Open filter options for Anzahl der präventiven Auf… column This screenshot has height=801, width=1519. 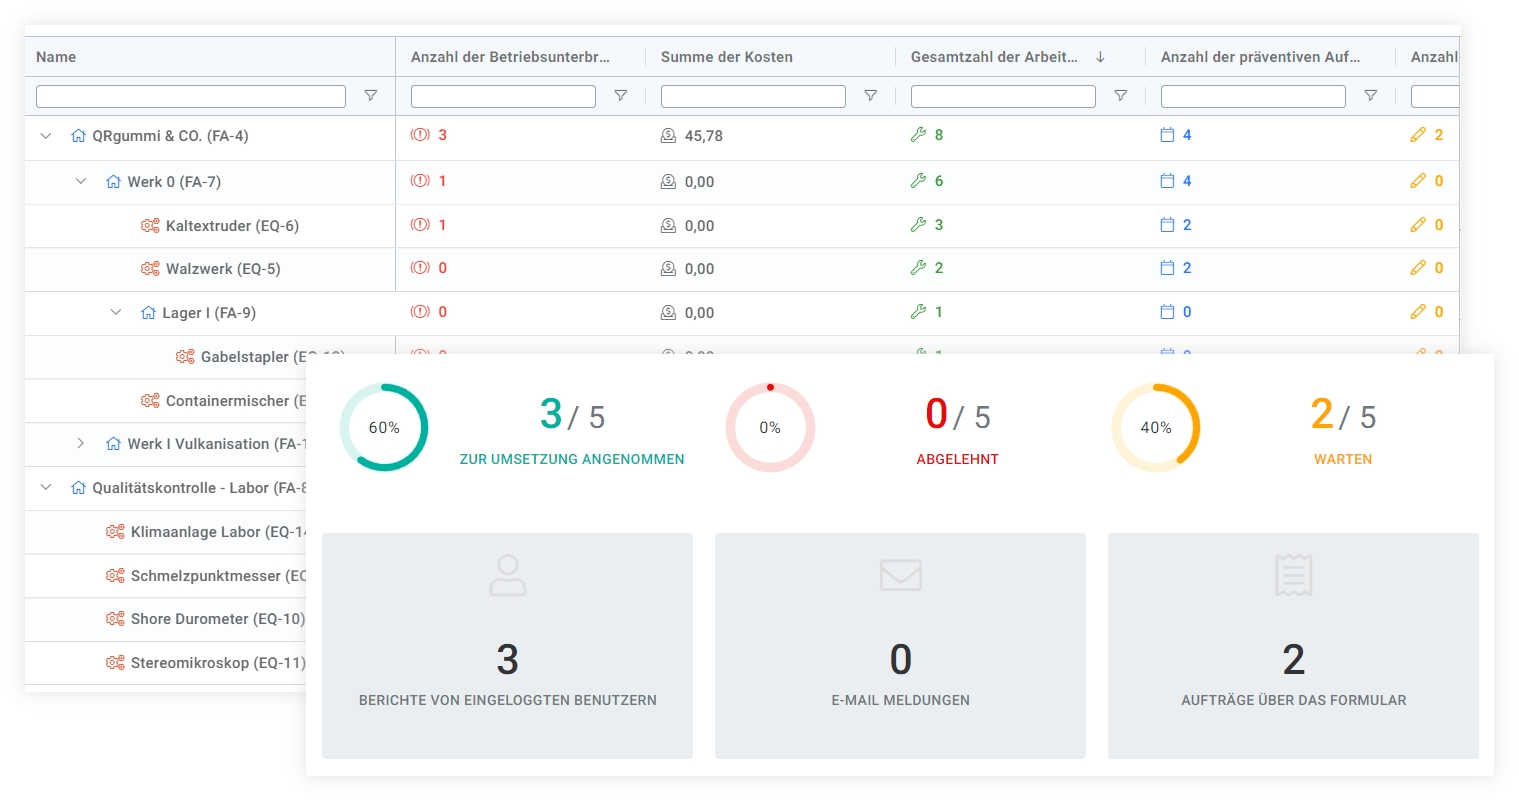(x=1371, y=96)
